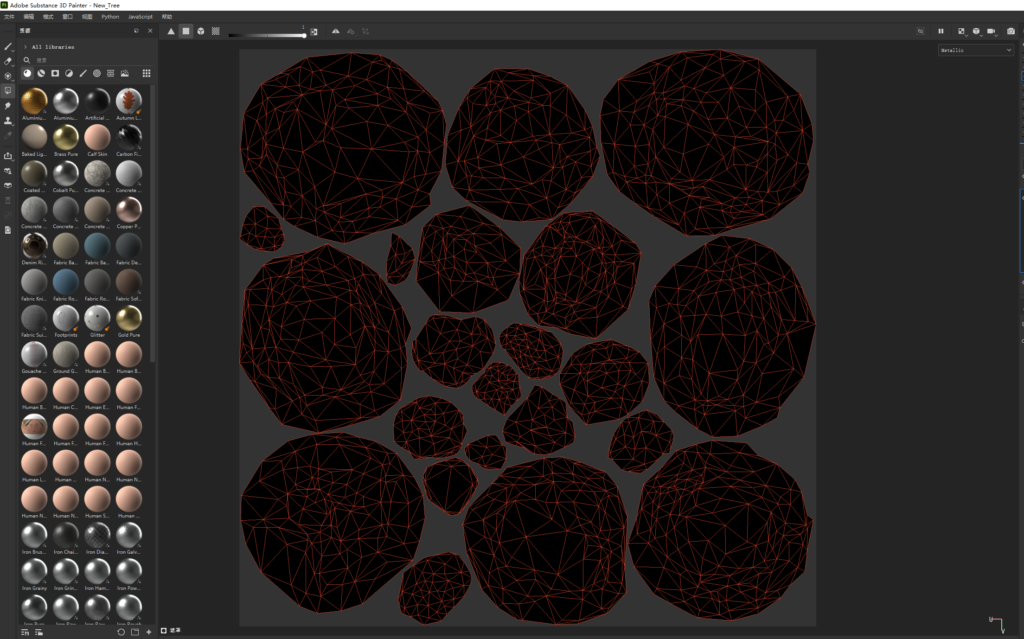This screenshot has width=1024, height=639.
Task: Open folder icon at assets panel bottom
Action: pyautogui.click(x=135, y=632)
